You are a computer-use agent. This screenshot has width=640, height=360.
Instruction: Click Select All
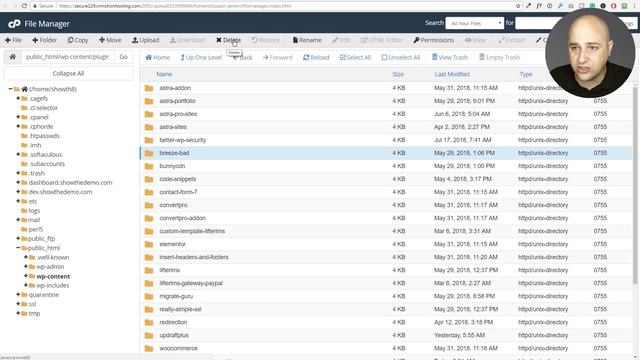355,57
